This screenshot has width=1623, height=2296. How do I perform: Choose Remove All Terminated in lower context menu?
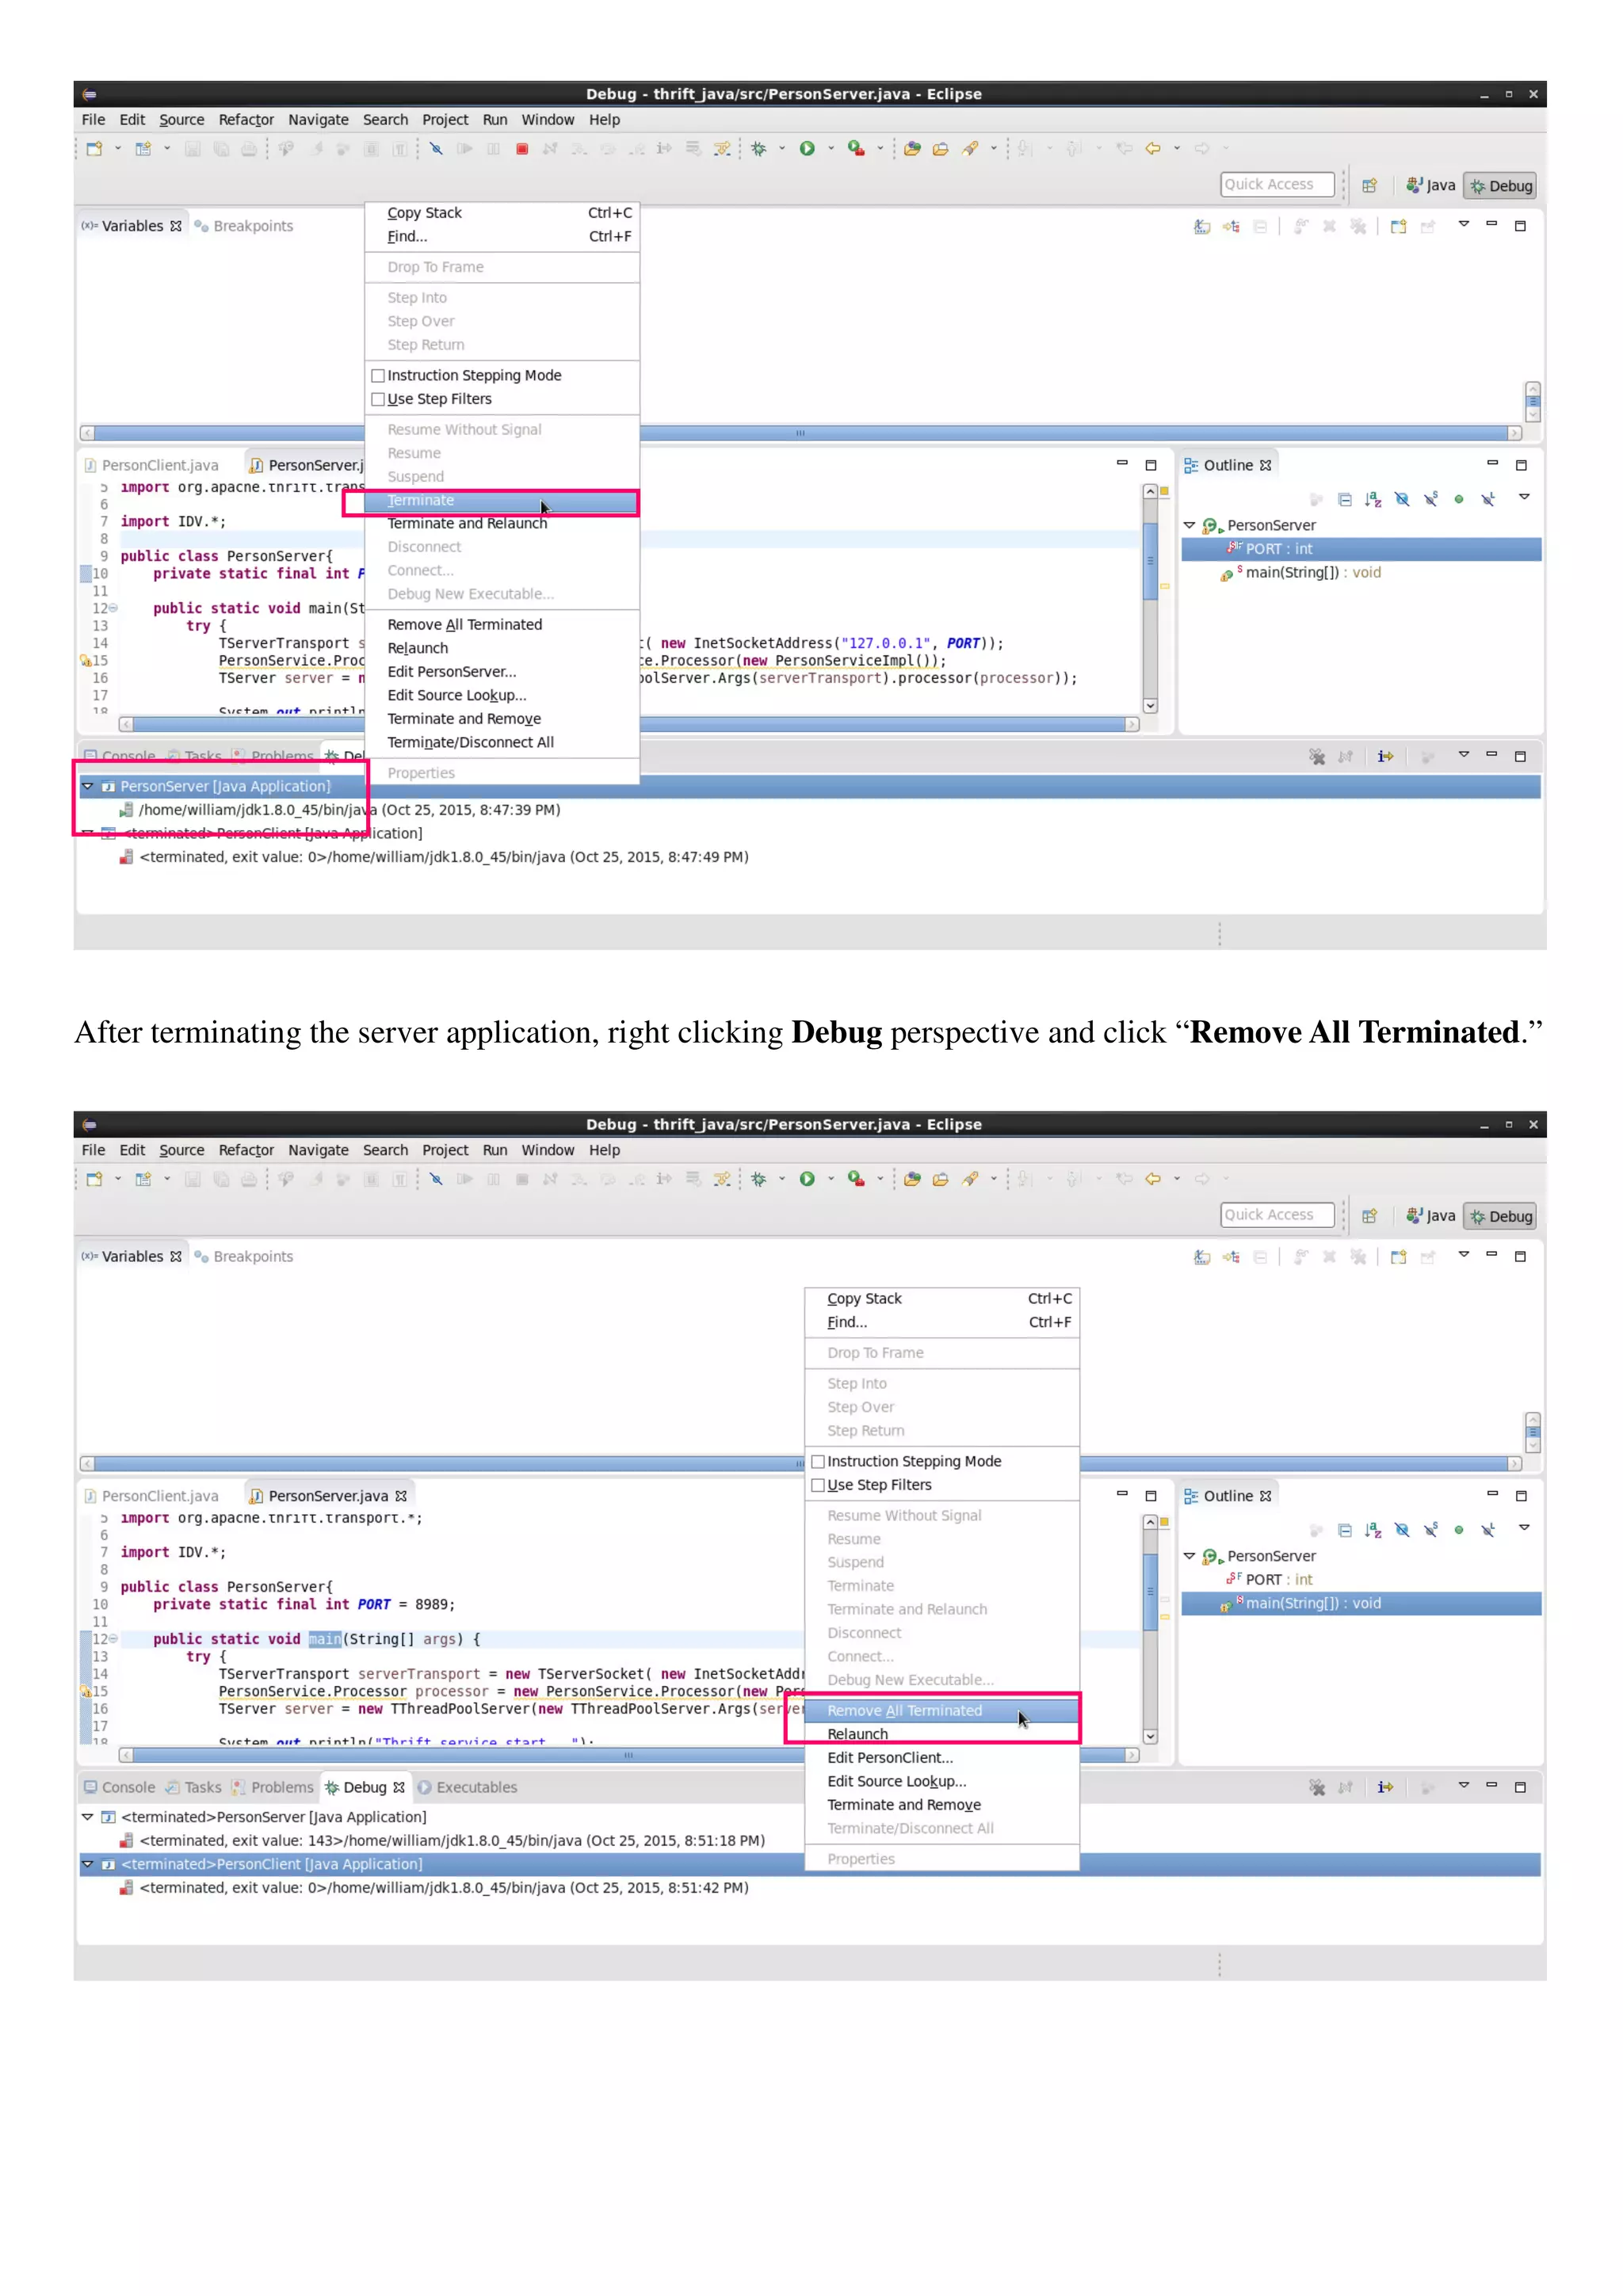coord(942,1711)
